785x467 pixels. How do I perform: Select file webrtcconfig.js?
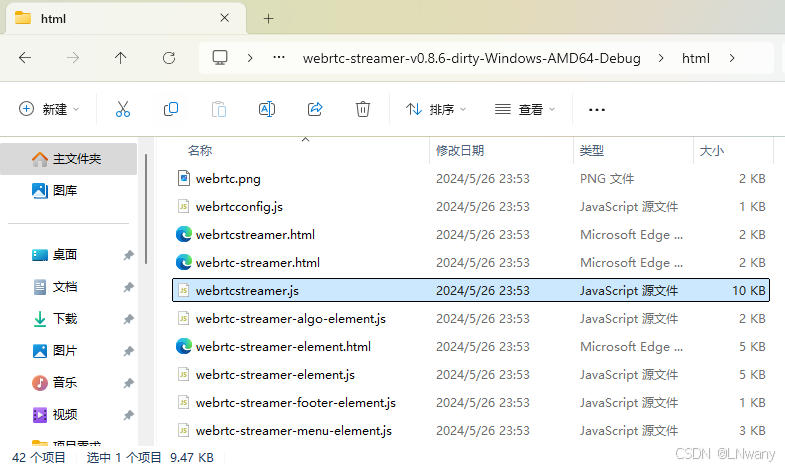tap(471, 206)
